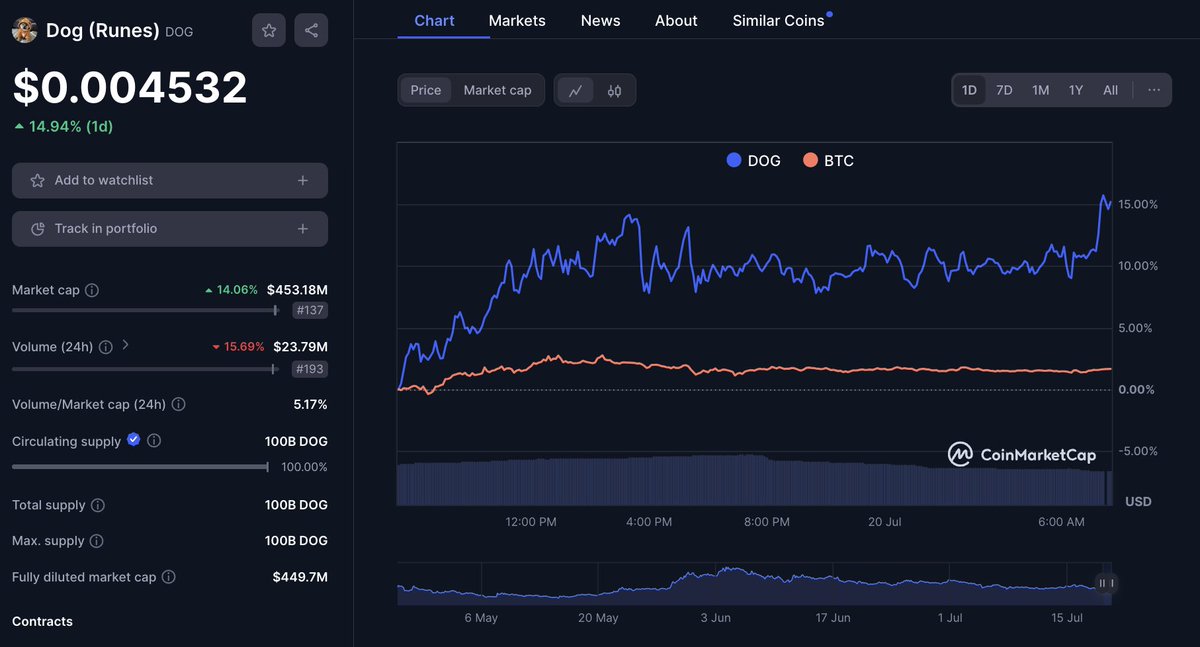Viewport: 1200px width, 647px height.
Task: Click Add to watchlist button
Action: (170, 181)
